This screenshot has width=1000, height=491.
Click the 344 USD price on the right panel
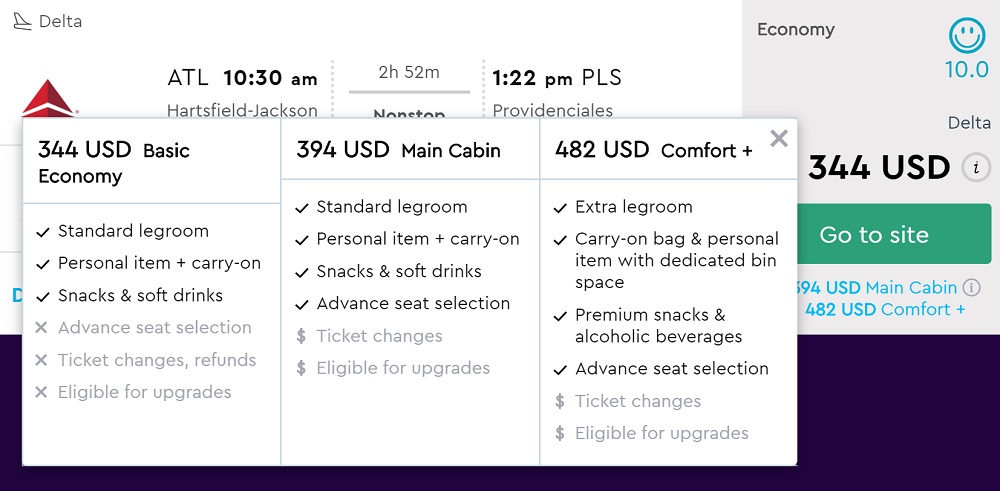(x=879, y=168)
